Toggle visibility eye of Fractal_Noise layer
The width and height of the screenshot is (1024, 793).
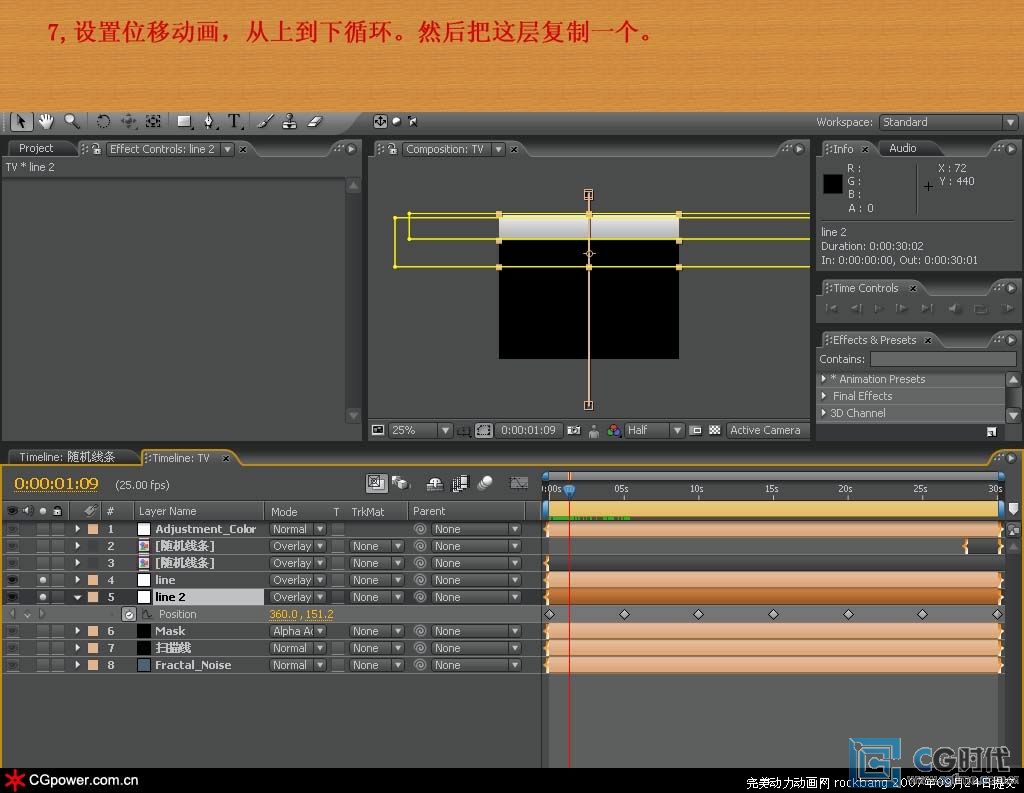12,665
